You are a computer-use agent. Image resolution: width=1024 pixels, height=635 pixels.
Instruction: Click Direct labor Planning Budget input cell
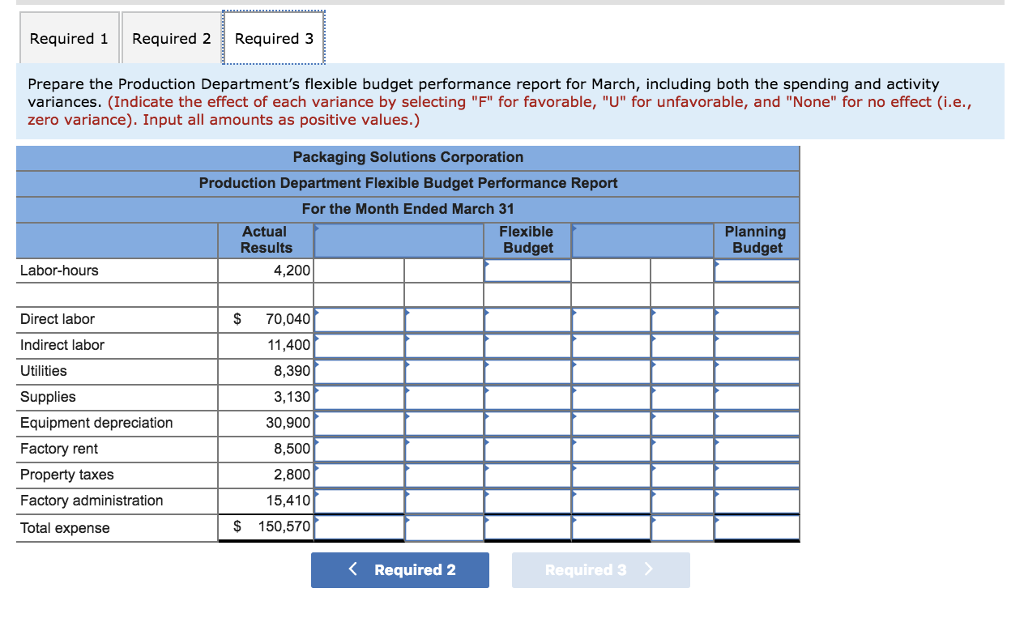pos(757,319)
